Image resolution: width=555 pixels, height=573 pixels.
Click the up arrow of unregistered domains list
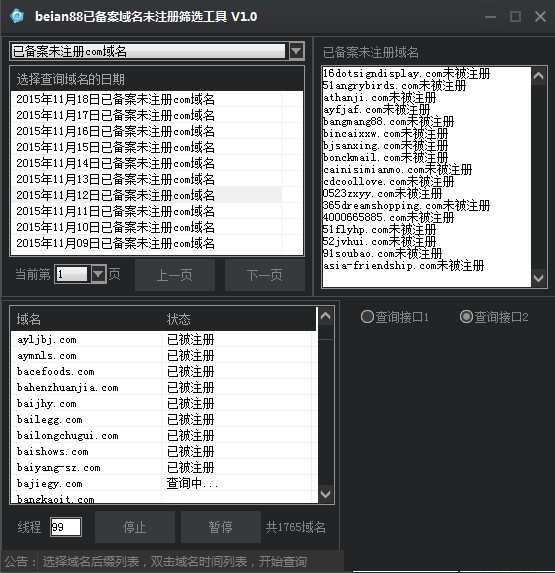(x=539, y=76)
